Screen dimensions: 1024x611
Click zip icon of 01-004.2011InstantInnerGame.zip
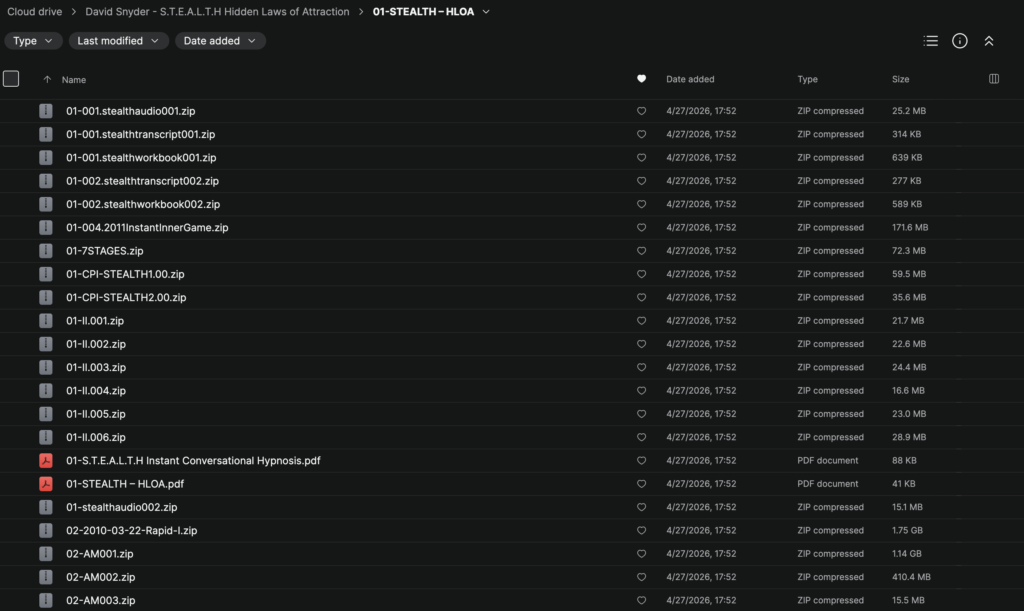coord(46,227)
